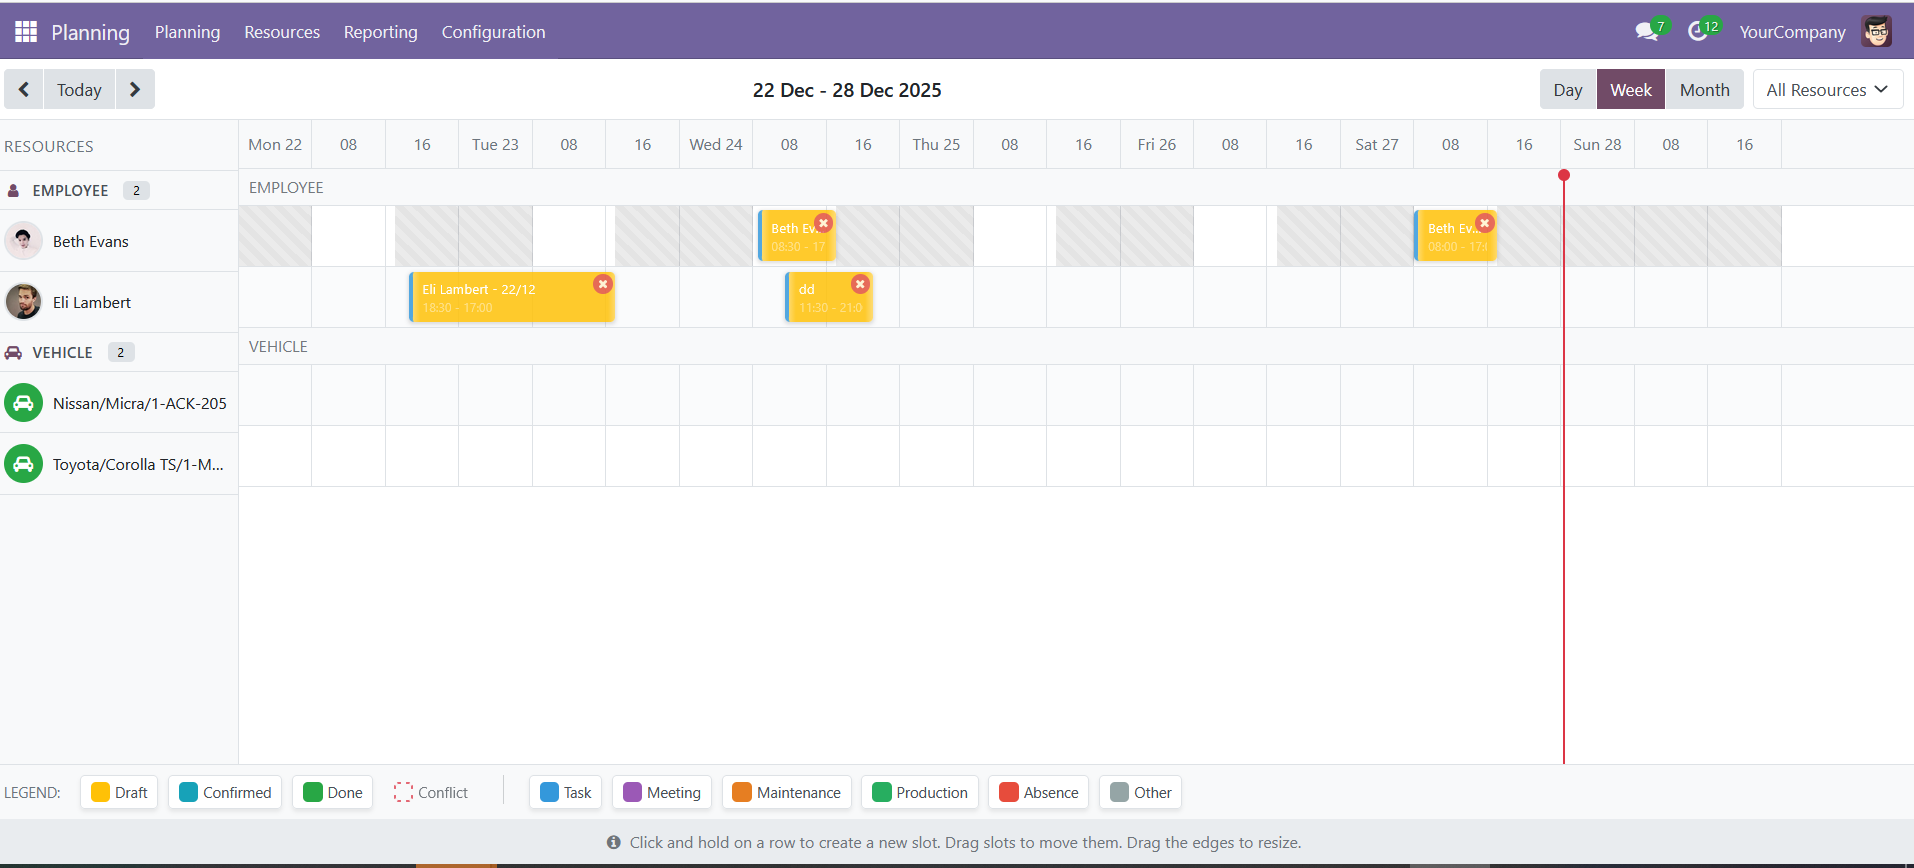Click the Draft legend swatch

[x=100, y=792]
